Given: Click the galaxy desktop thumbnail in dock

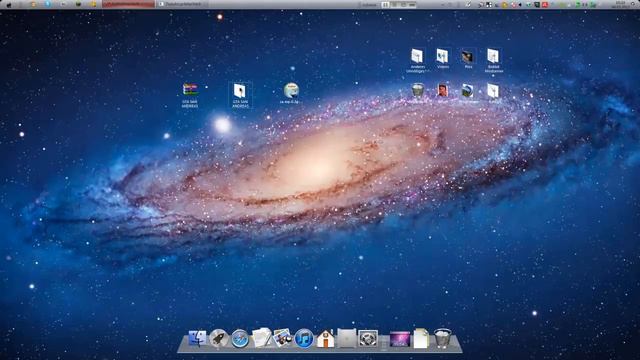Looking at the screenshot, I should pyautogui.click(x=400, y=339).
